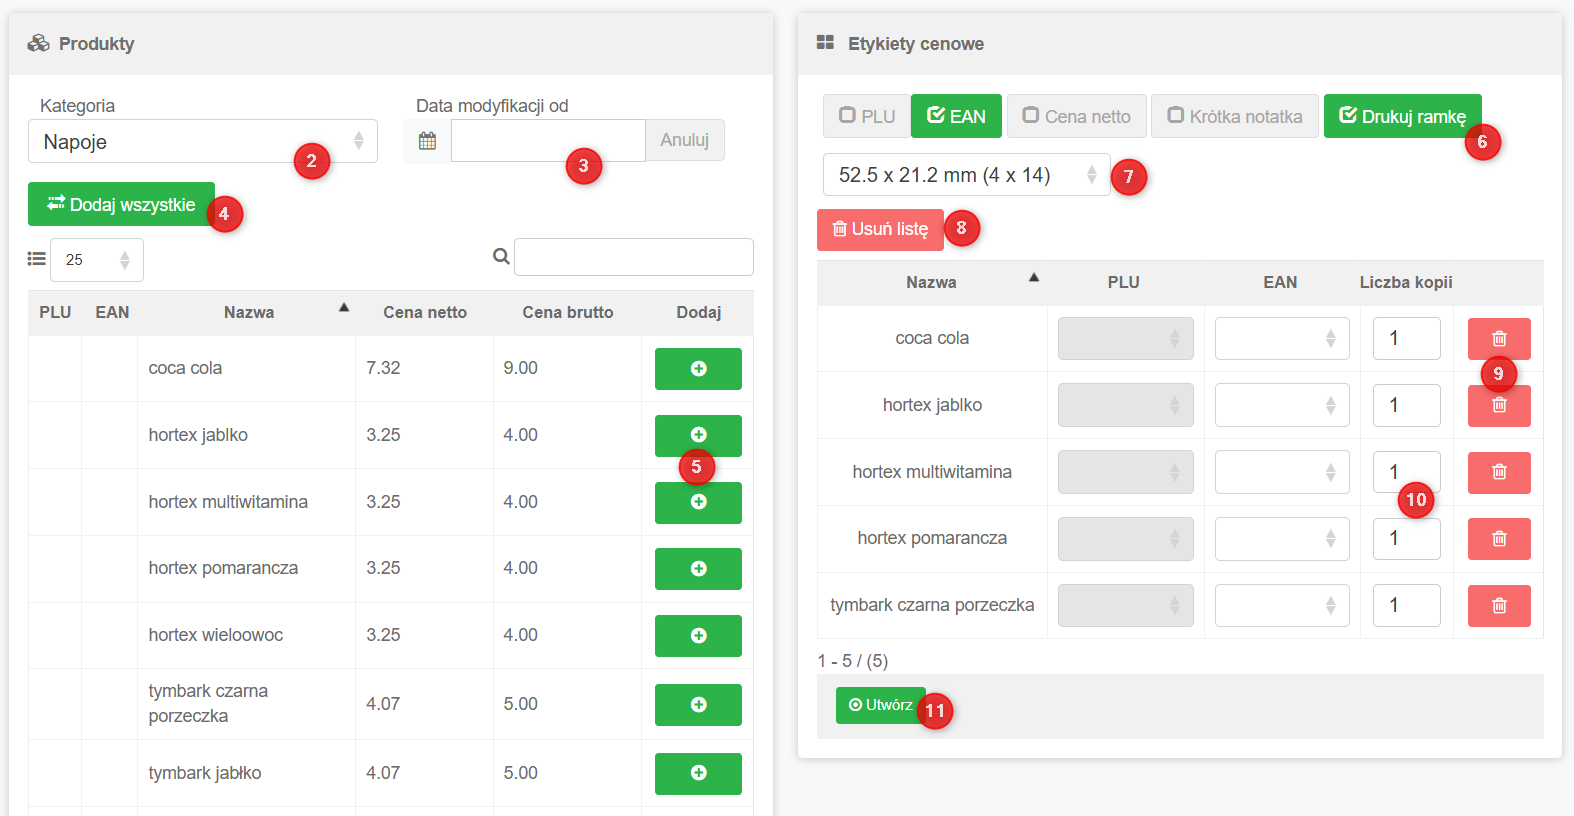Click the Usuń listę button
The image size is (1574, 816).
tap(879, 229)
